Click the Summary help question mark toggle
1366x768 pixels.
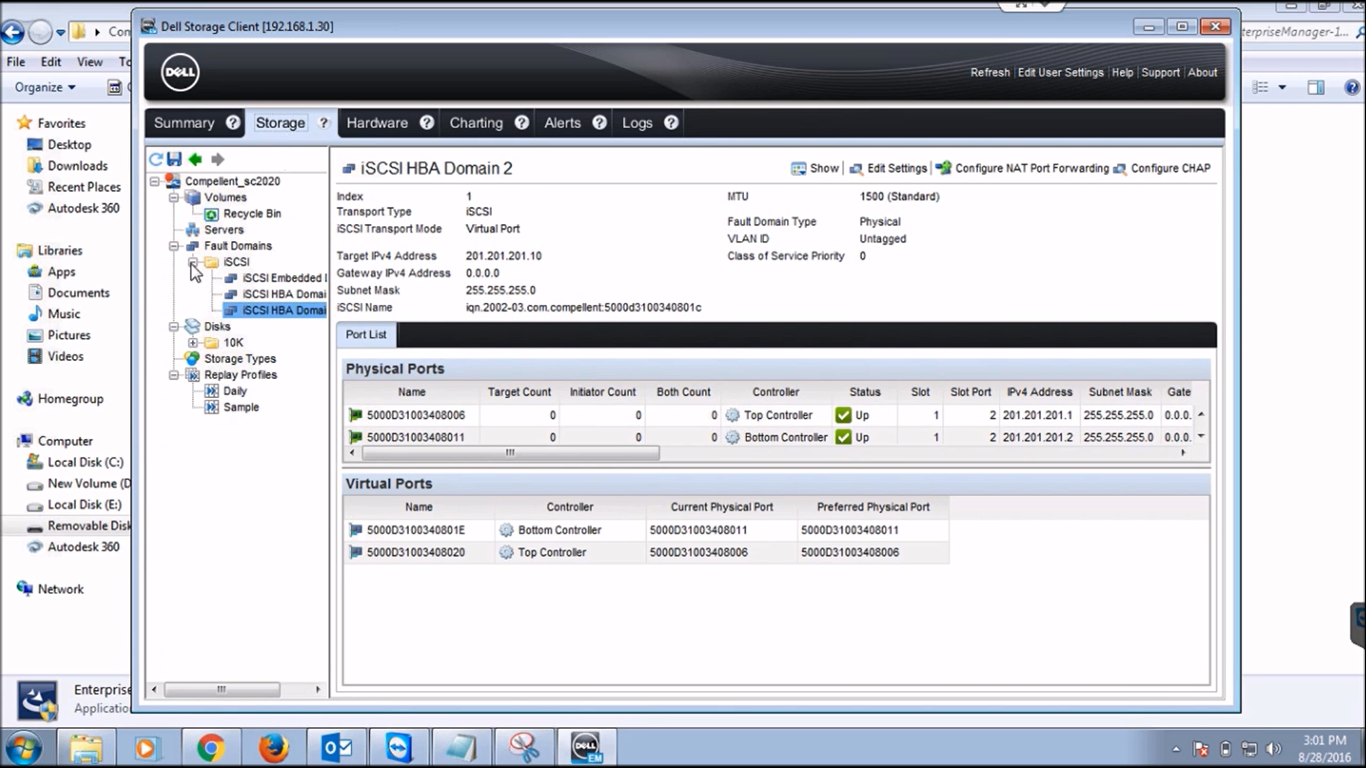coord(232,122)
